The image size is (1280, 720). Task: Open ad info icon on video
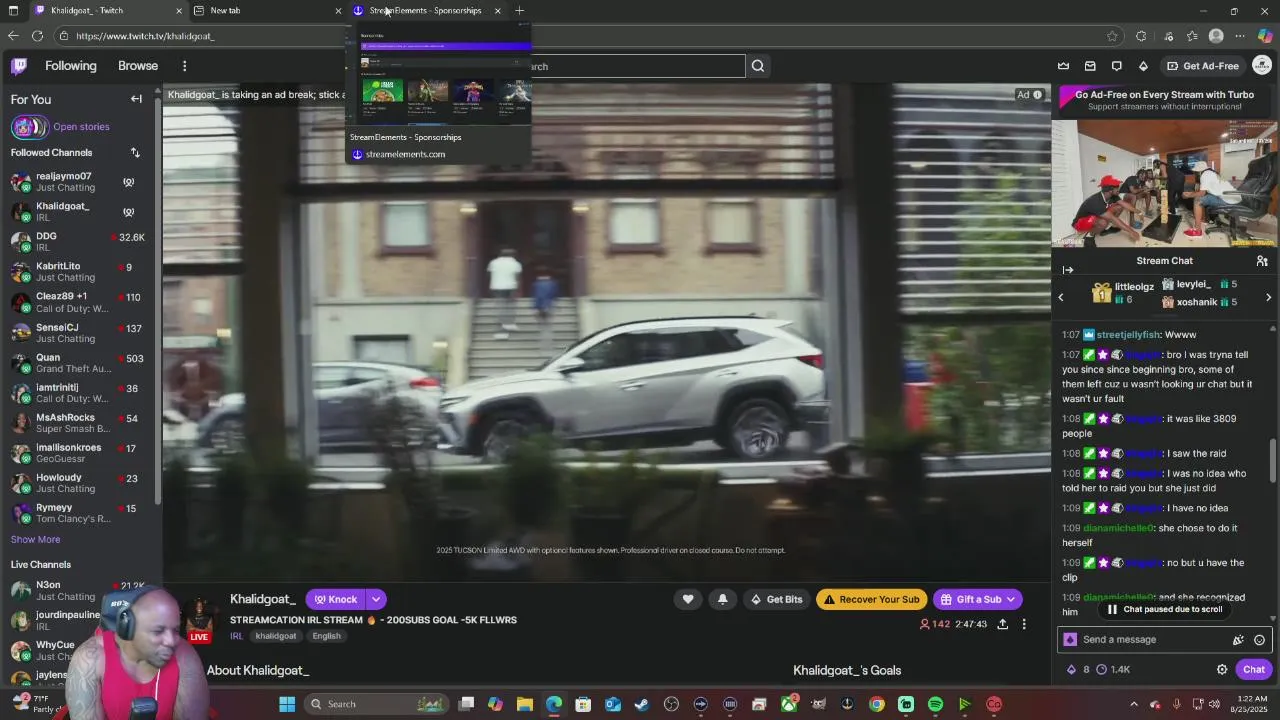pos(1037,95)
